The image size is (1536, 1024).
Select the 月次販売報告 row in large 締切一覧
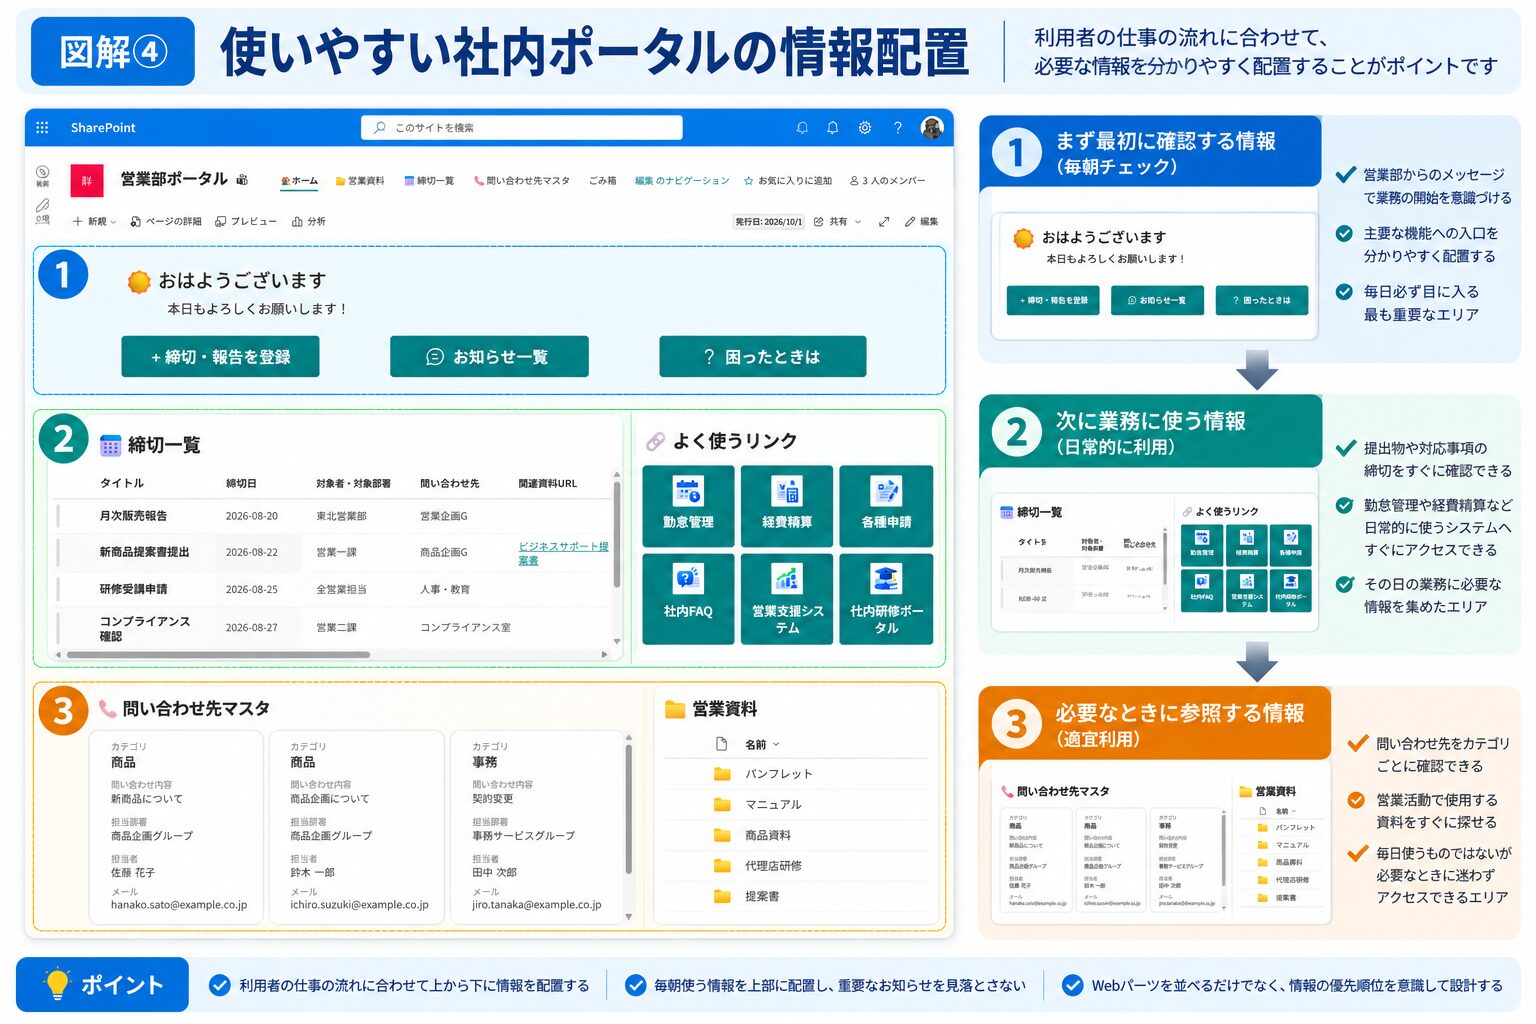335,516
